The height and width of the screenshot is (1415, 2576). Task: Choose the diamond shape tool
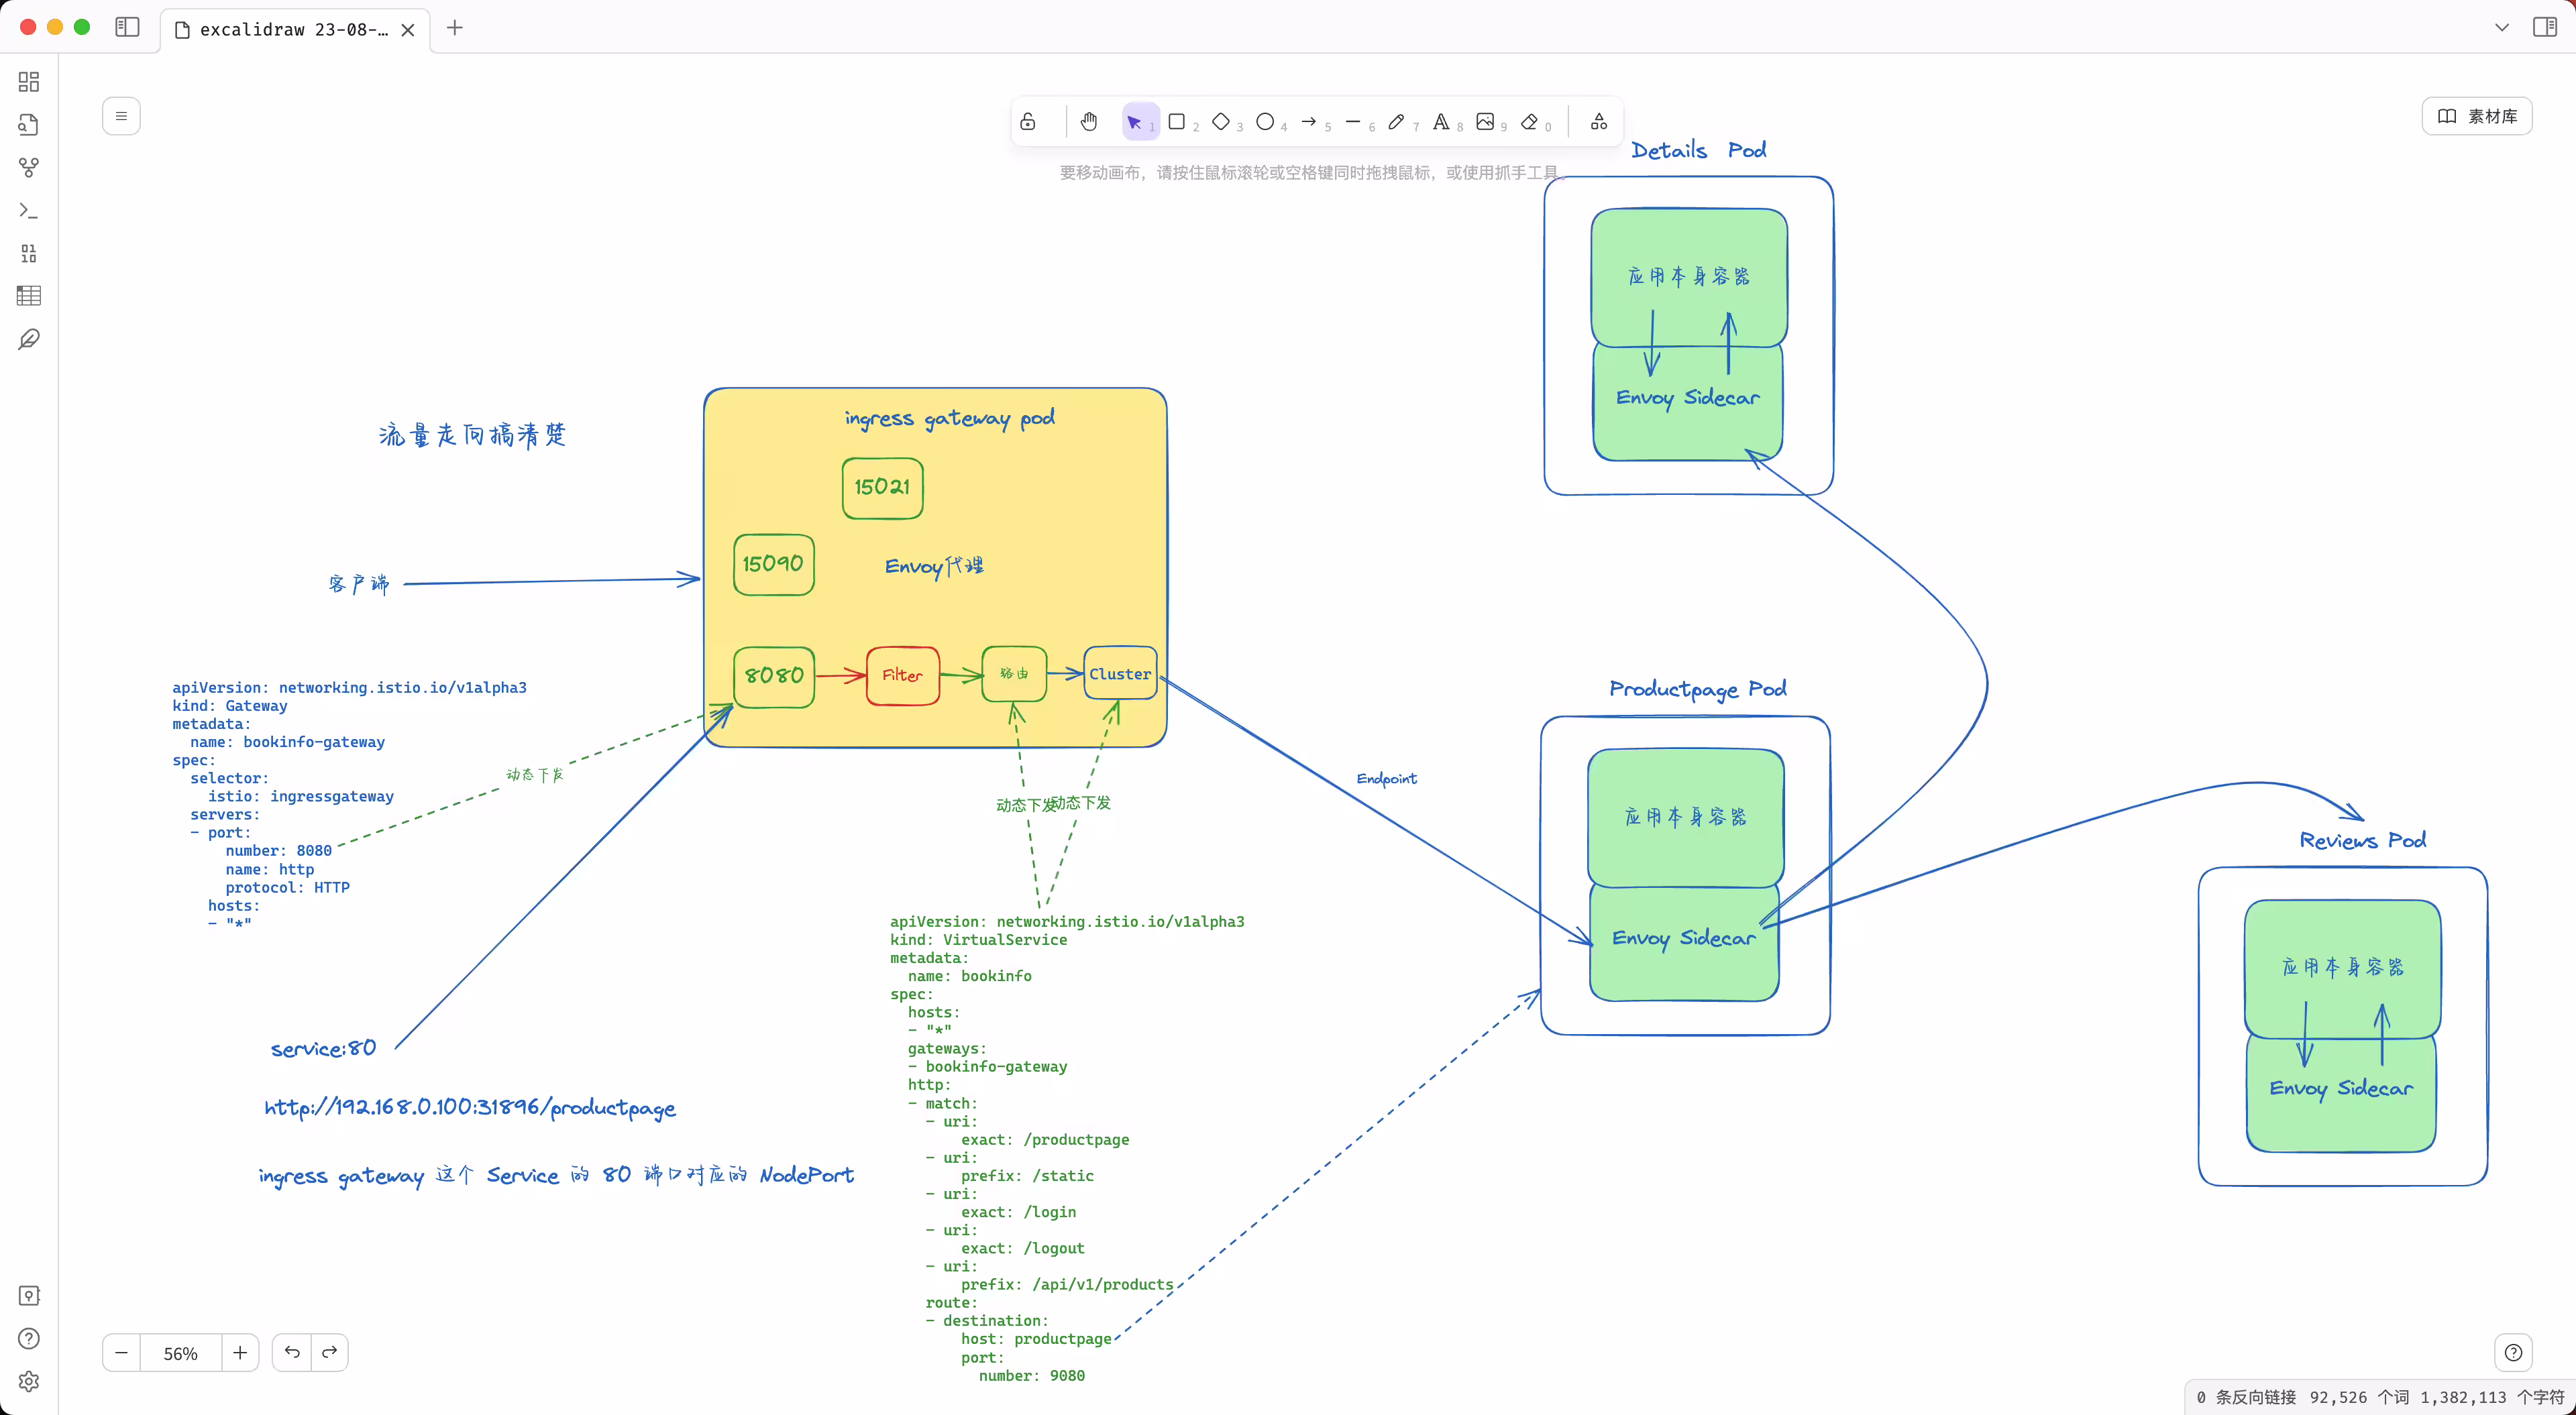[1221, 122]
